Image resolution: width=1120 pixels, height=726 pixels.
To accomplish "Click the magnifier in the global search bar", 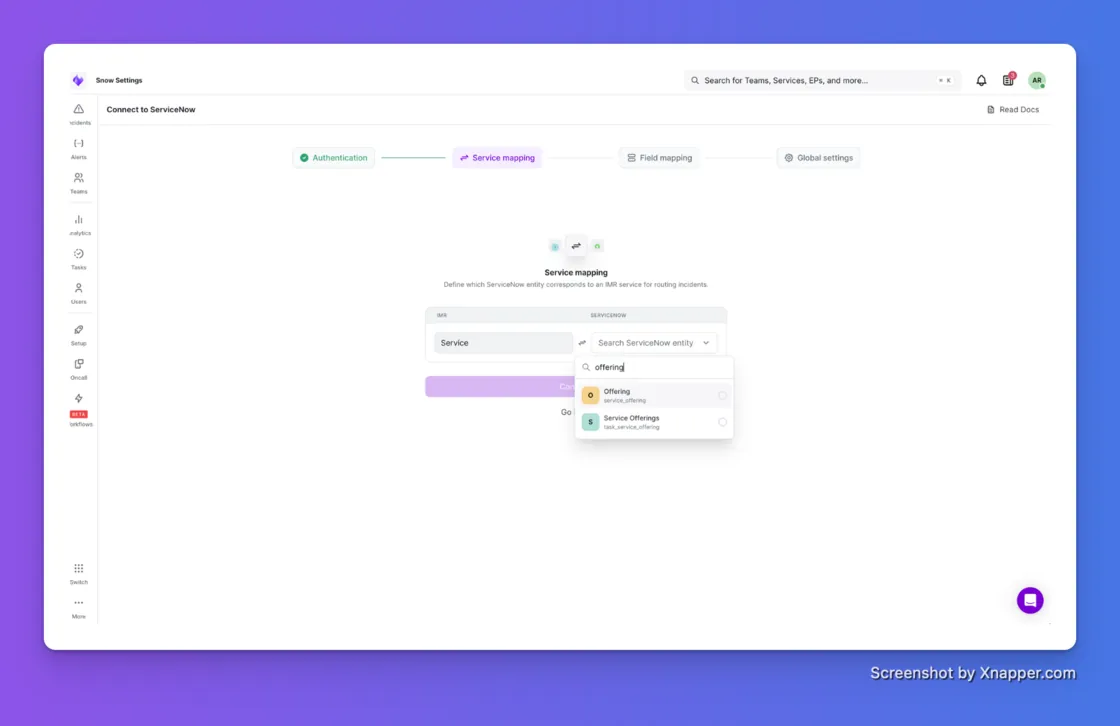I will [x=695, y=80].
